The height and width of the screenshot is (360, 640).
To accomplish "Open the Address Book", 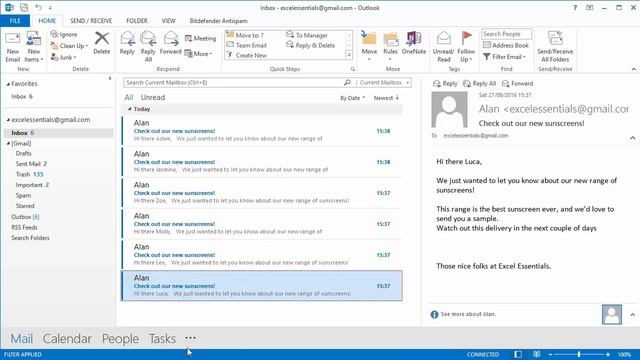I will 506,45.
